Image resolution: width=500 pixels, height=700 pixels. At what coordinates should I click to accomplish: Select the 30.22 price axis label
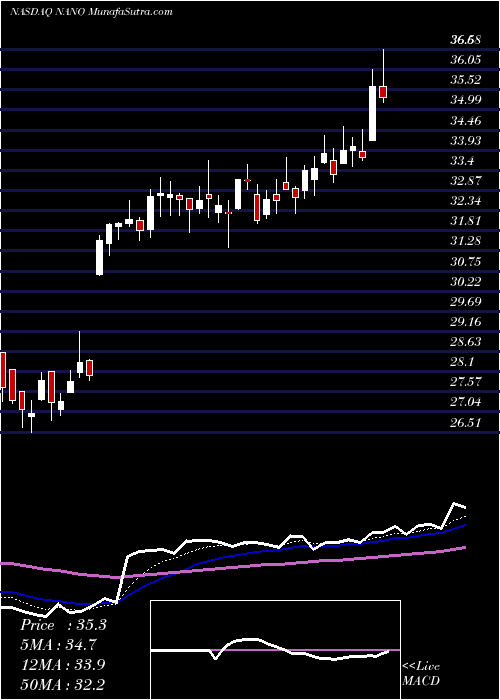(465, 282)
